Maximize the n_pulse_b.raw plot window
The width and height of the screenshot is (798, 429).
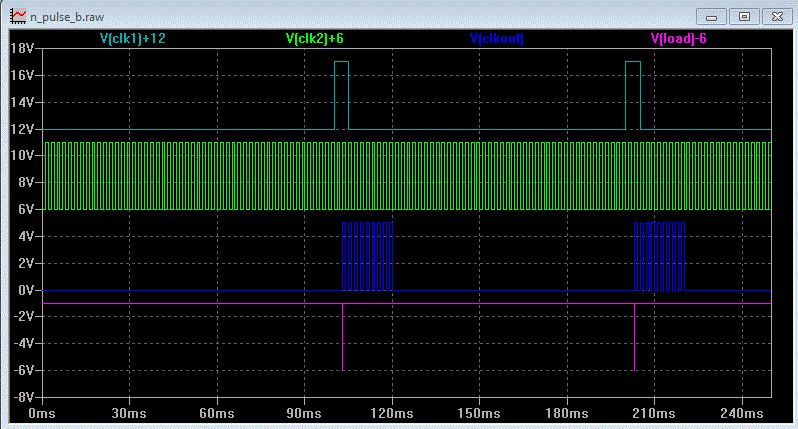[744, 17]
